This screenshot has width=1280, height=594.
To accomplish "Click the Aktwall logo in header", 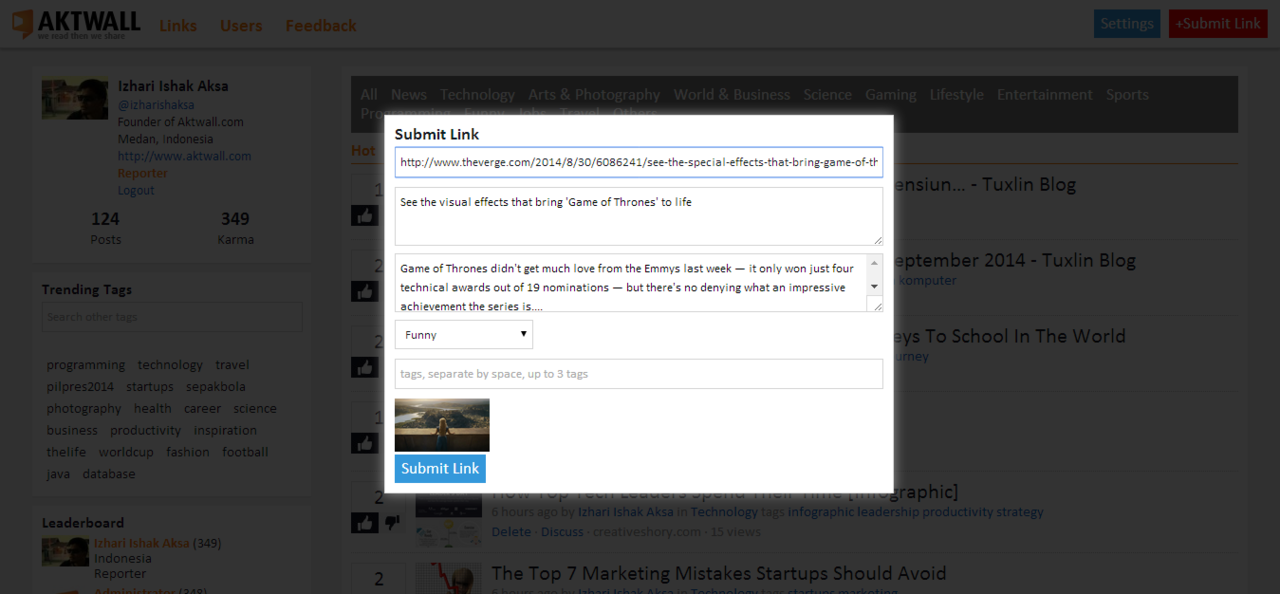I will pos(76,24).
